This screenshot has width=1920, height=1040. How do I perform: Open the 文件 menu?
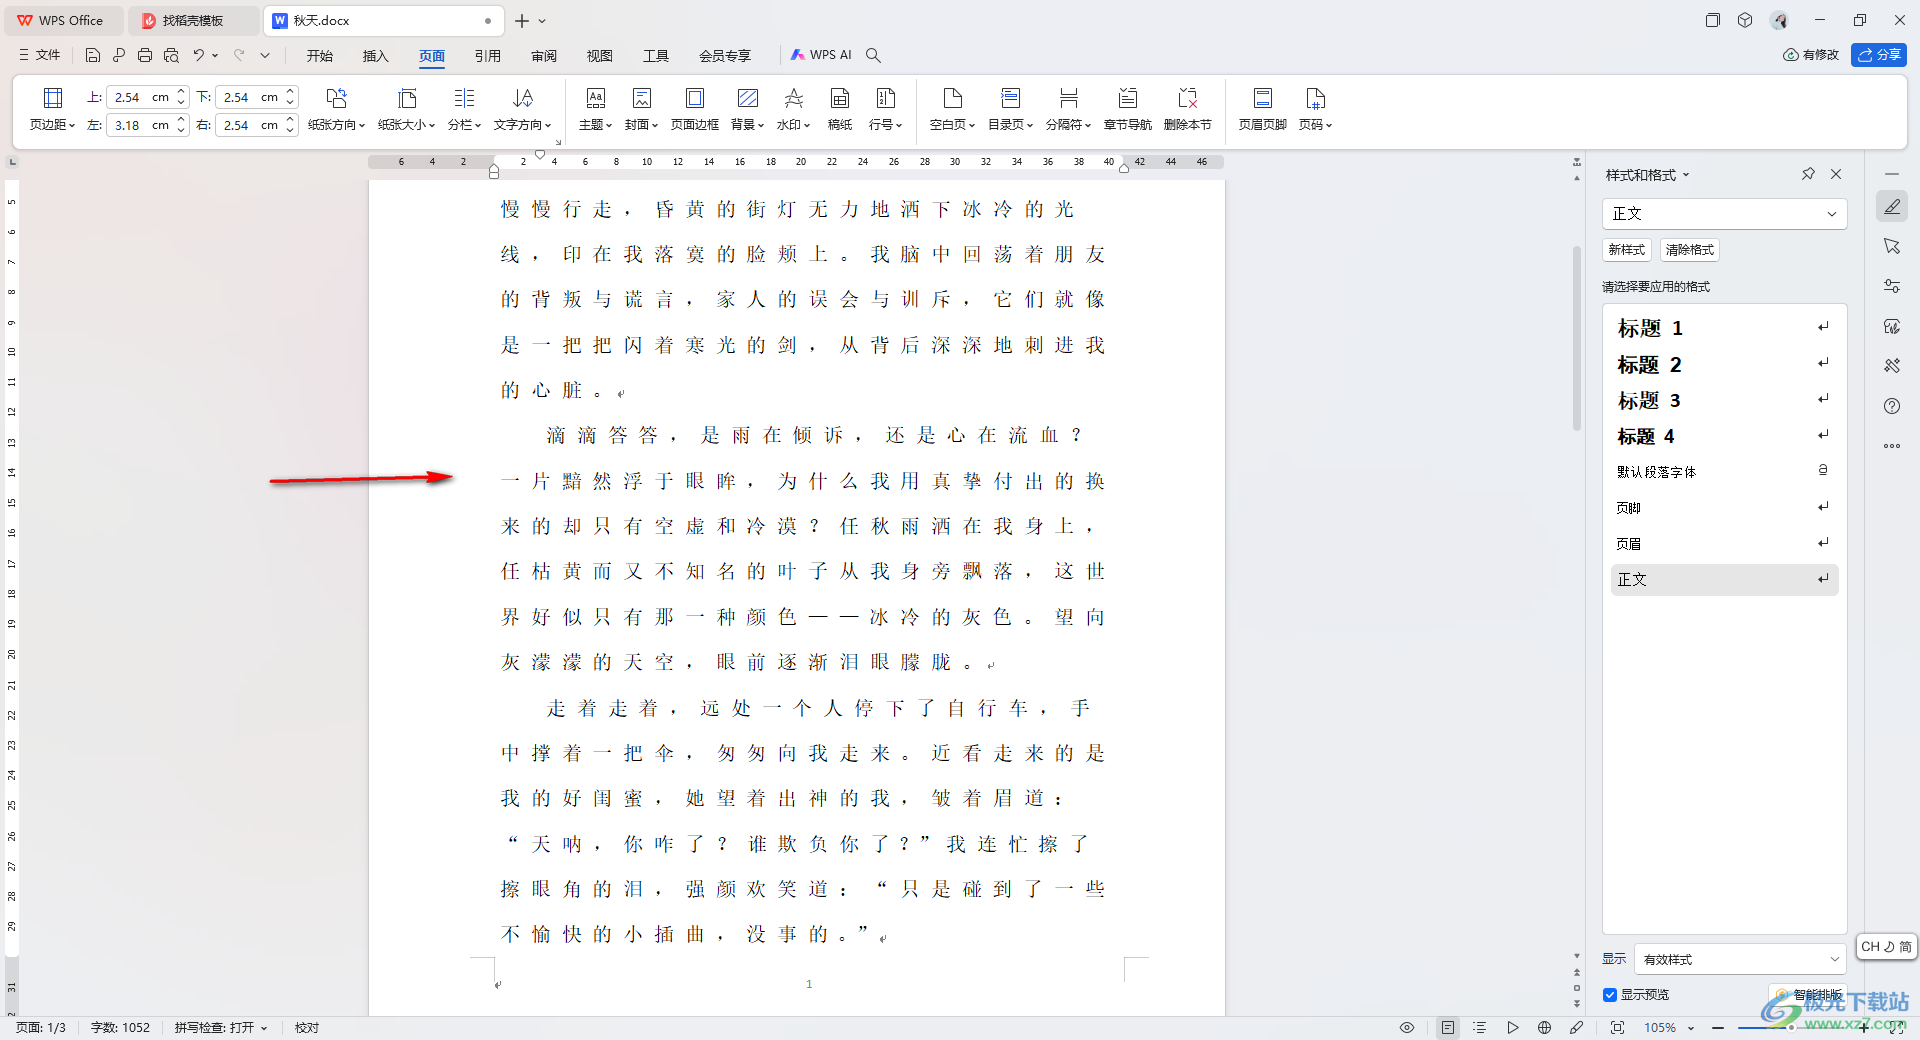[x=40, y=55]
